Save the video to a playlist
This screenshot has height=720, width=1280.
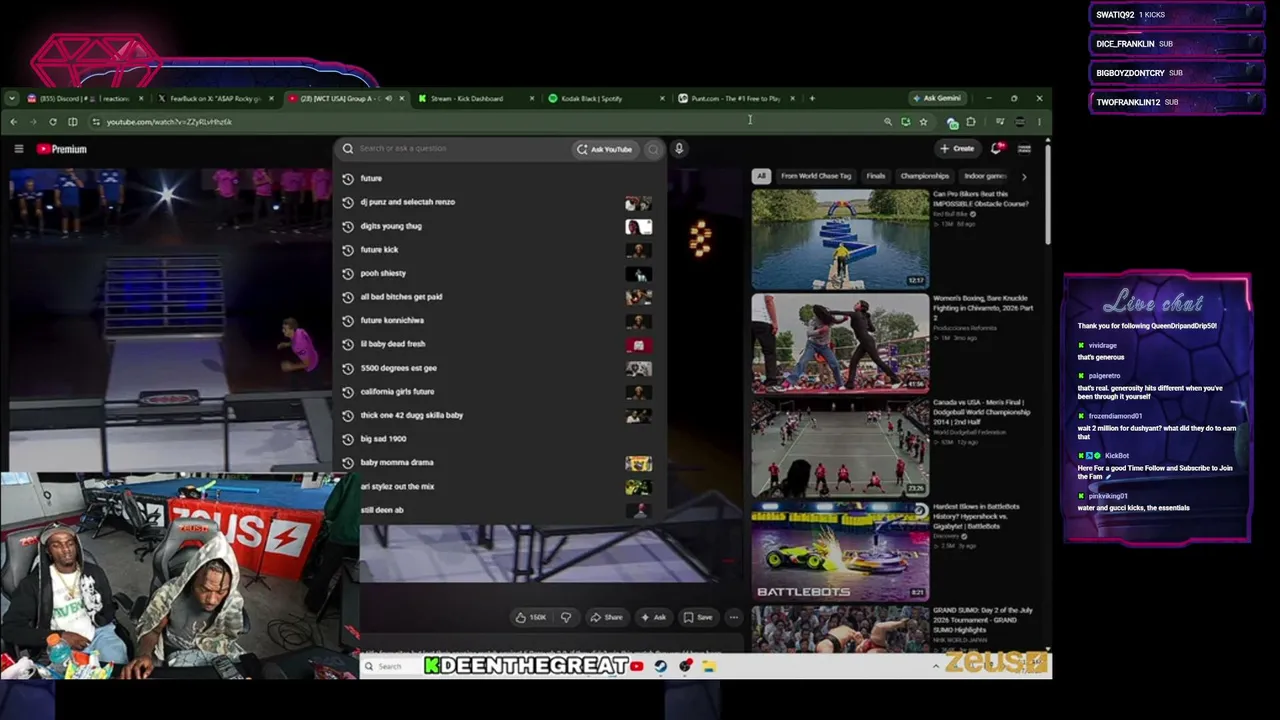click(x=699, y=617)
